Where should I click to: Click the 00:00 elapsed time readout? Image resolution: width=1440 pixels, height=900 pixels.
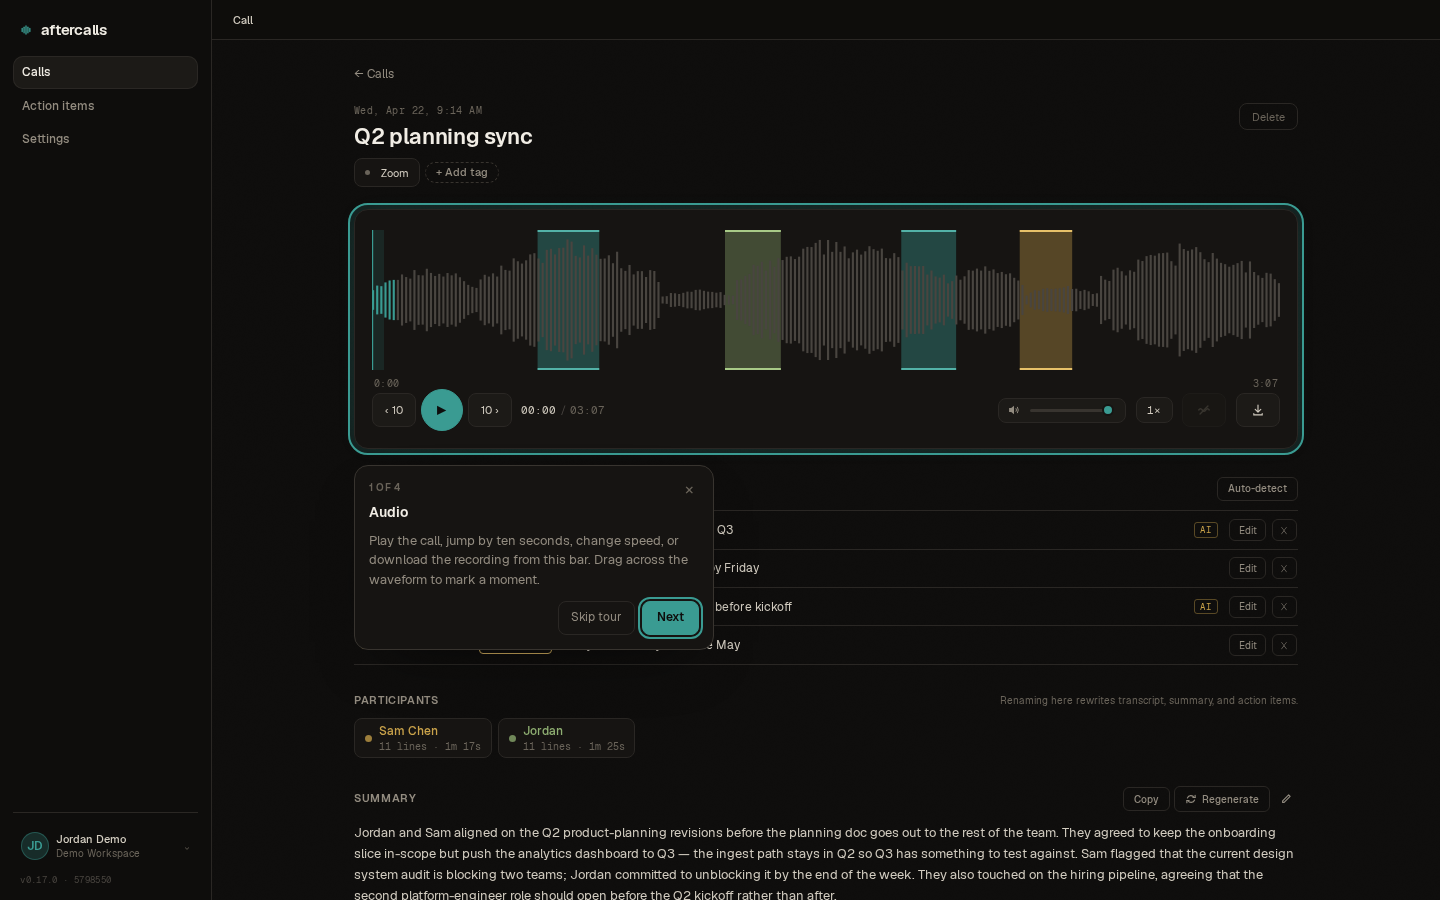(538, 410)
